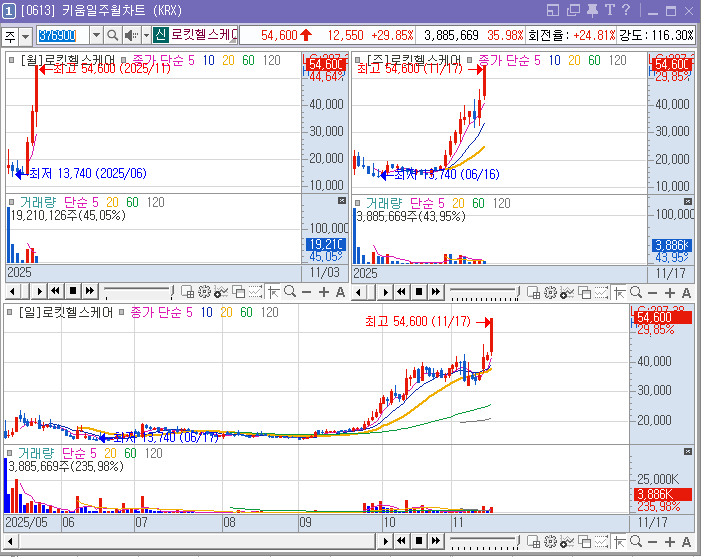Toggle the square before 종가 단순 in monthly chart
Image resolution: width=701 pixels, height=557 pixels.
click(x=123, y=59)
